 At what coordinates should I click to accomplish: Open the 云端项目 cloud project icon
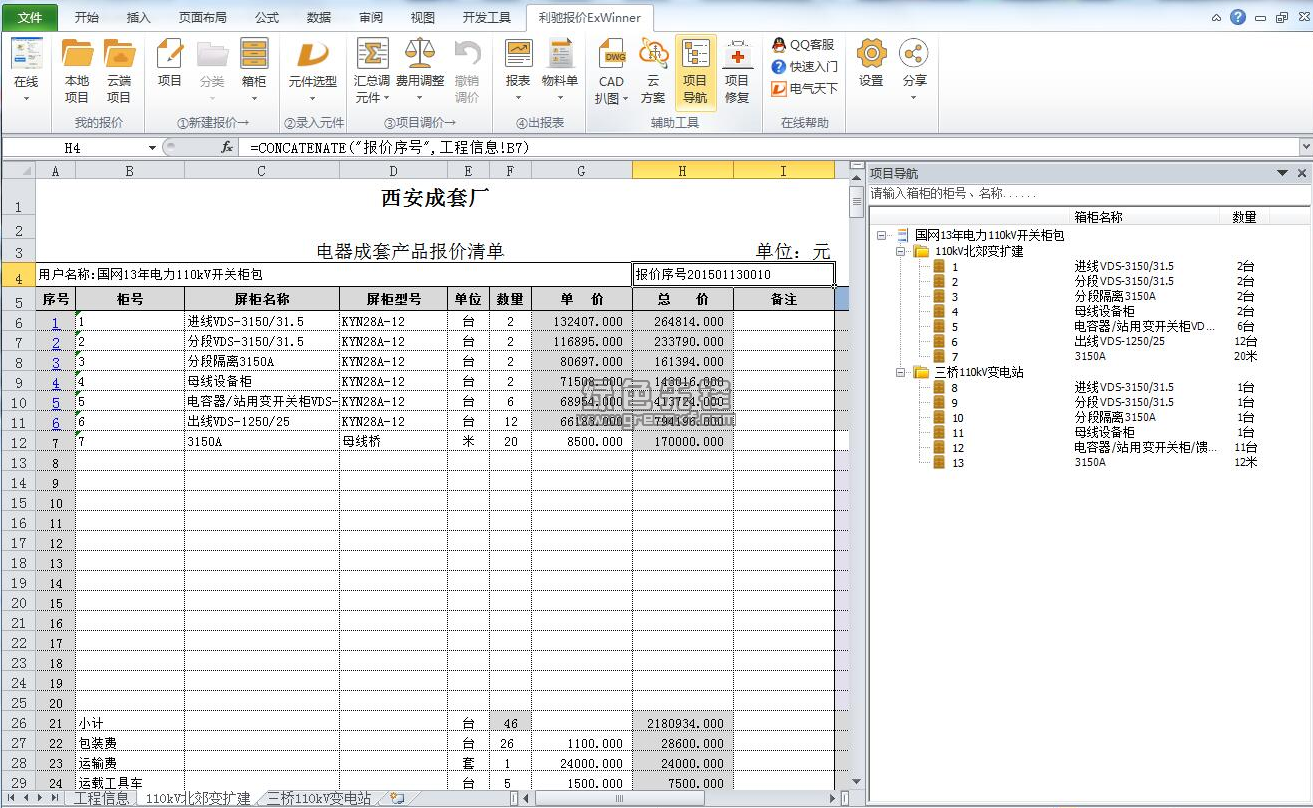119,54
